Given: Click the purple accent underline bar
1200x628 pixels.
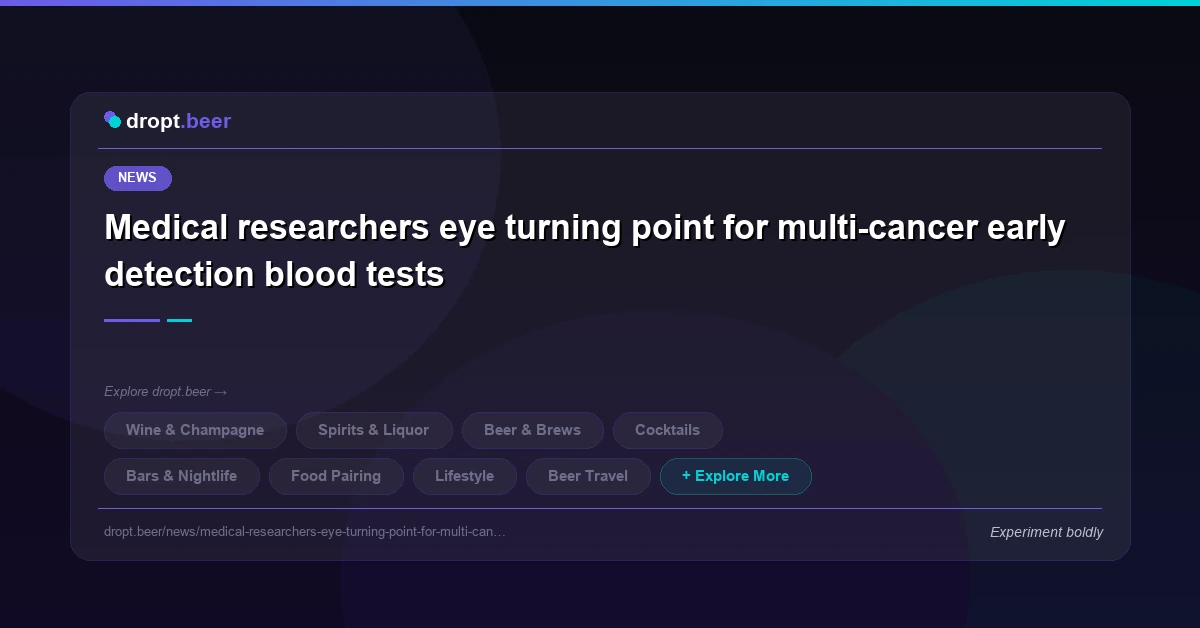Looking at the screenshot, I should 131,320.
